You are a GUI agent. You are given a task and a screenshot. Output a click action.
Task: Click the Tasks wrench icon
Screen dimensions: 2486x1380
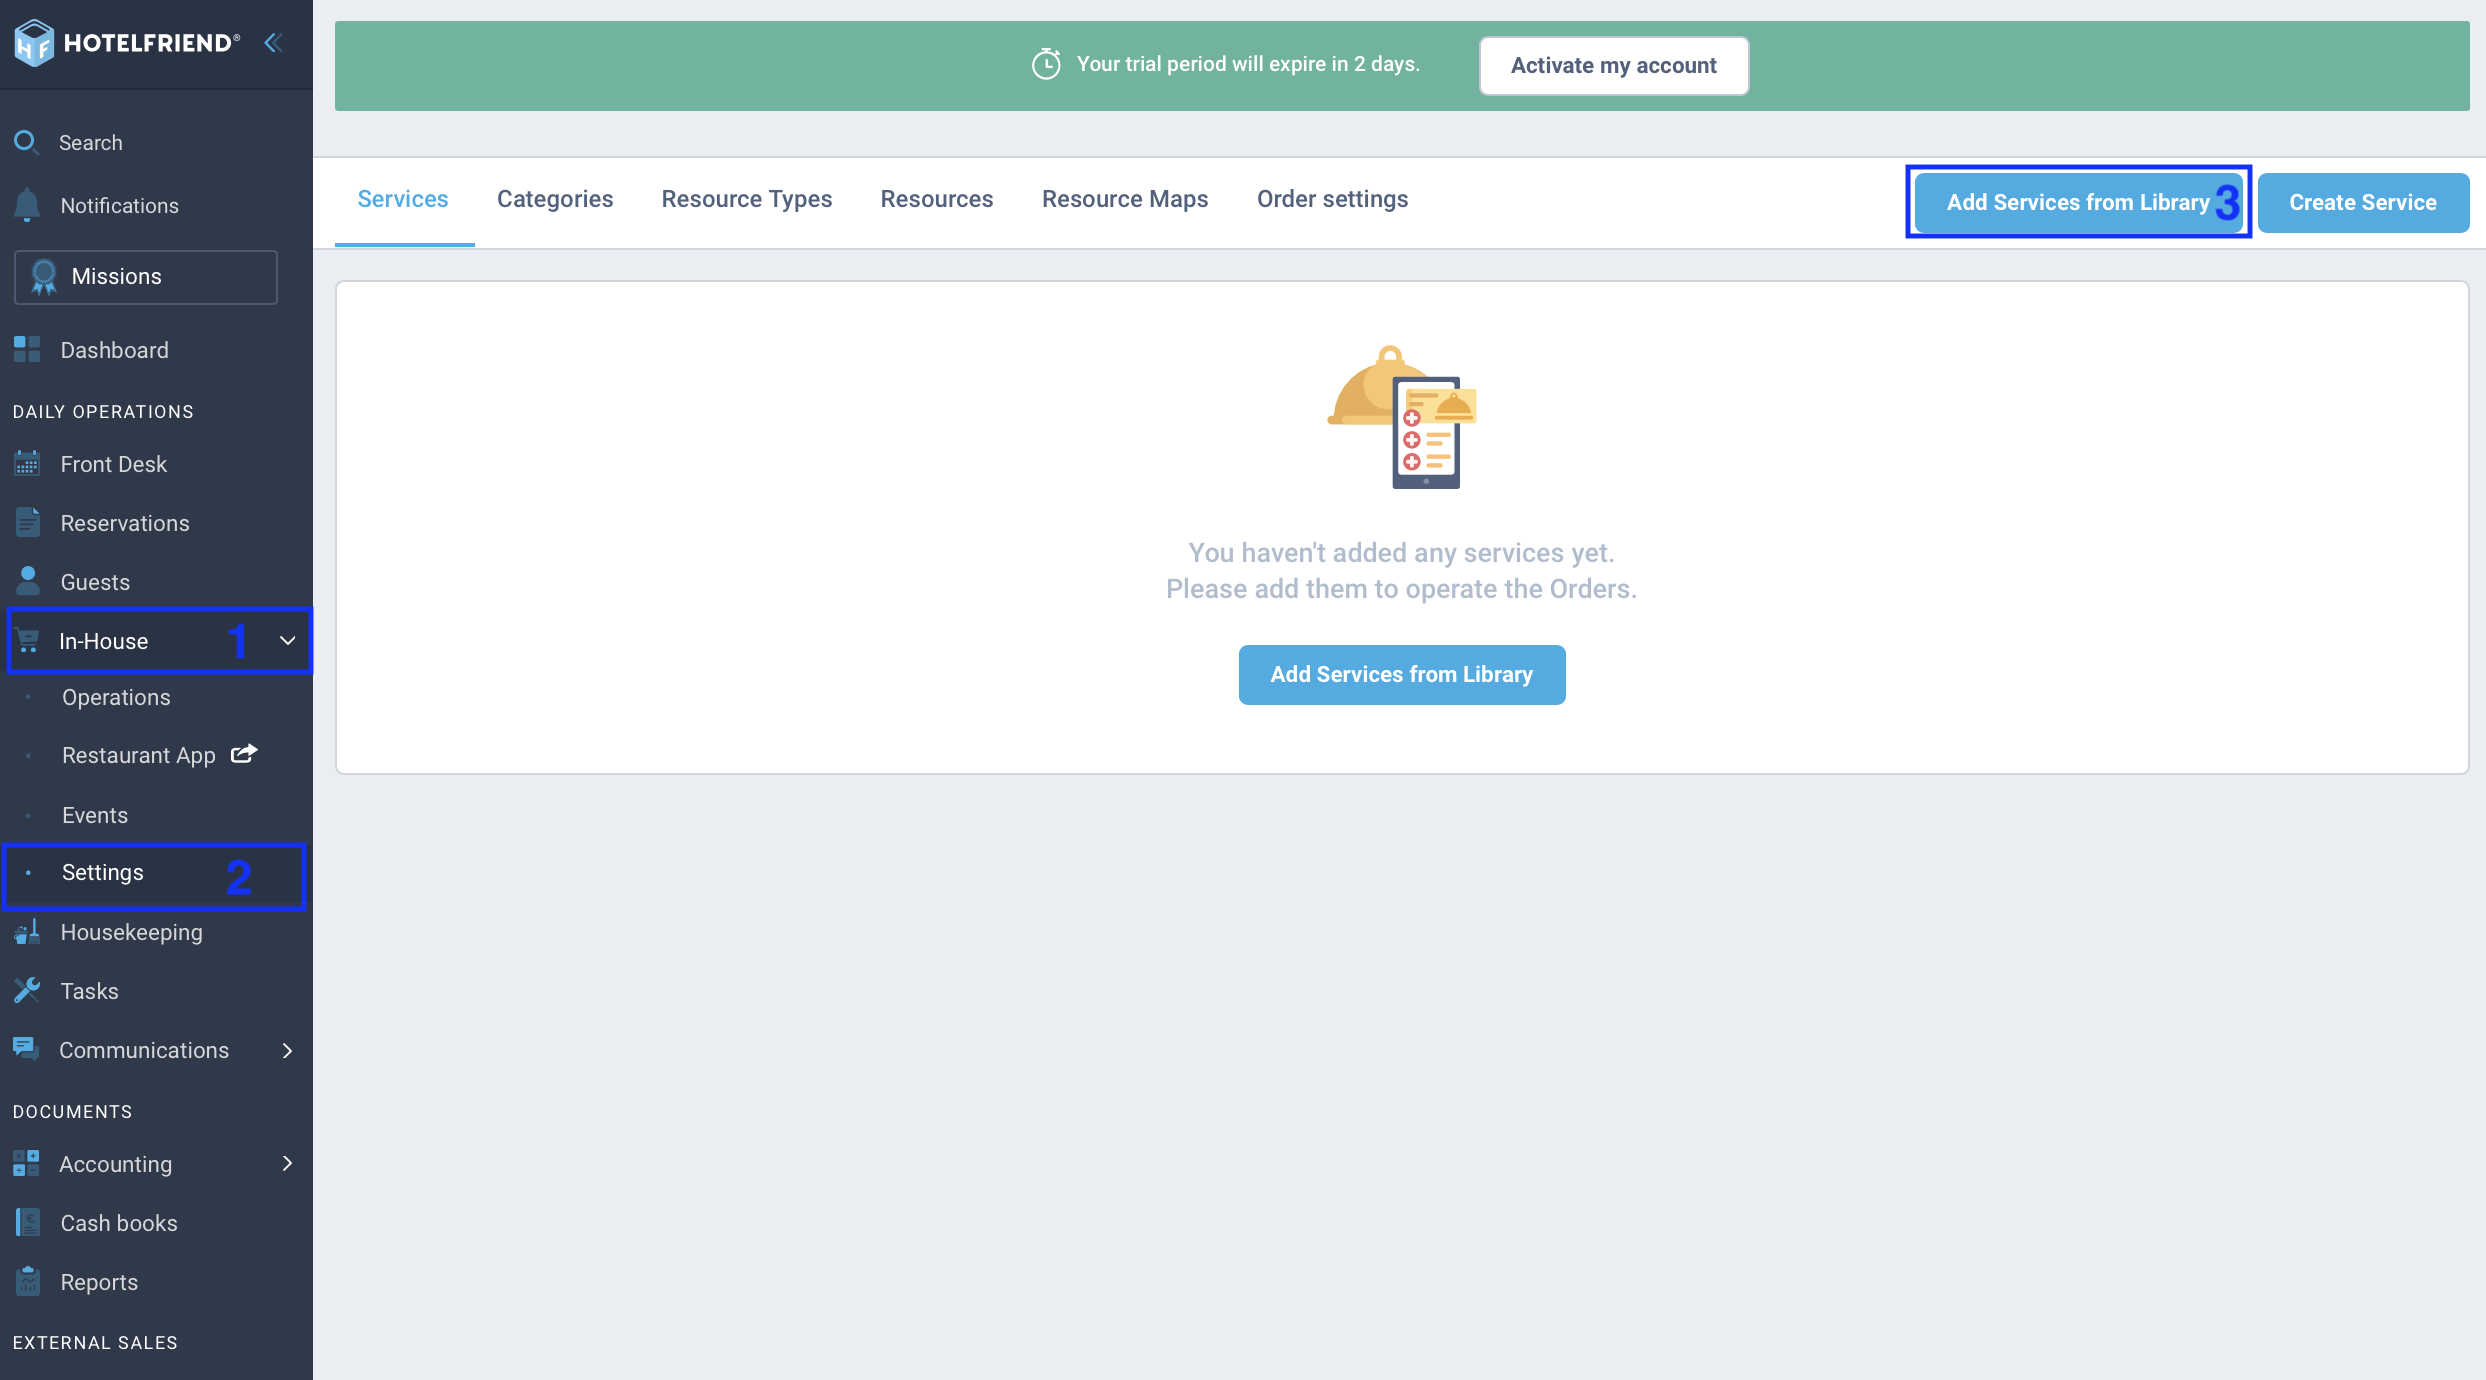click(x=27, y=991)
